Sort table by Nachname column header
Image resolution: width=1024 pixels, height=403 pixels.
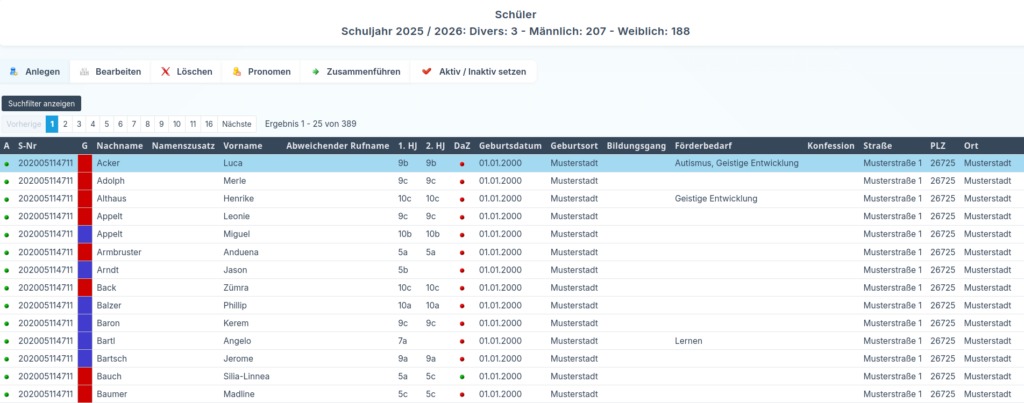[x=119, y=146]
